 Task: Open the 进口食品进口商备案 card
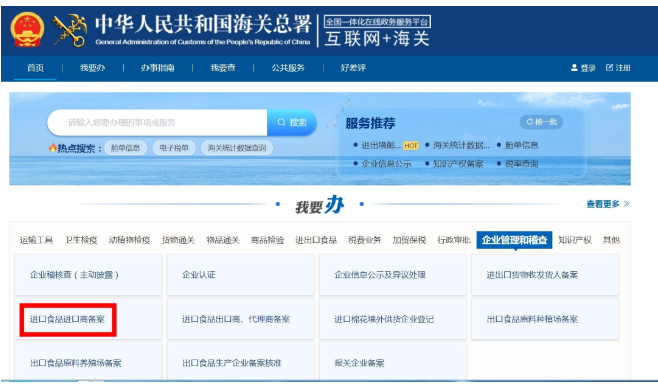coord(88,320)
